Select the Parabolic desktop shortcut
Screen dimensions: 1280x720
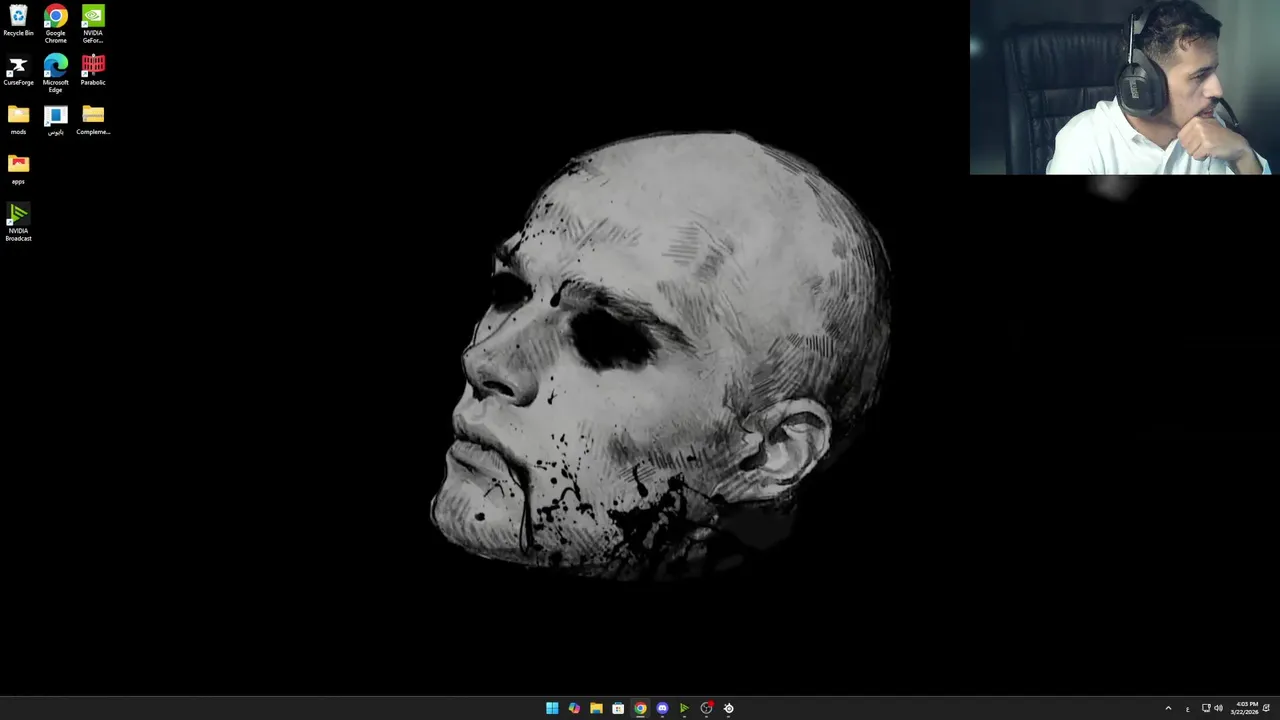point(93,70)
